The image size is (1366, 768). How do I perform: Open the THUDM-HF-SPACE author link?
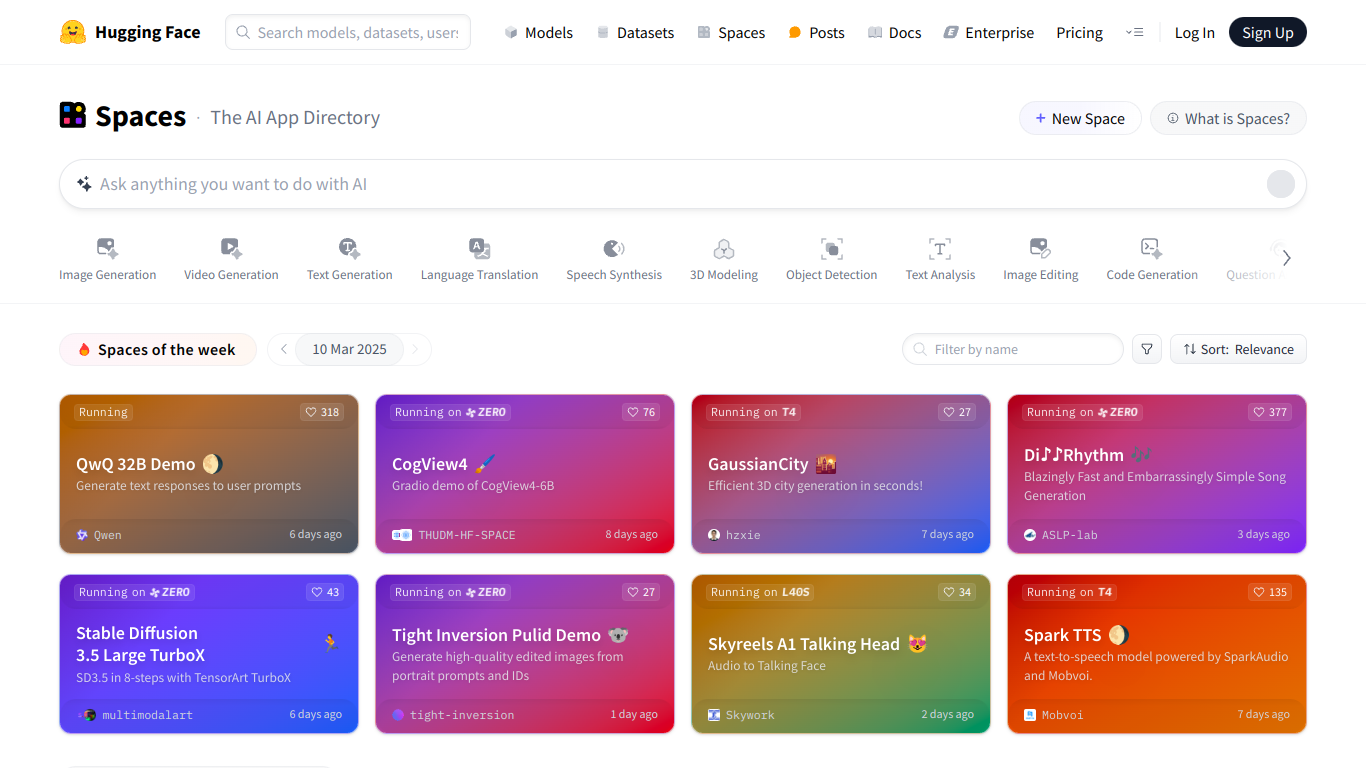coord(455,535)
